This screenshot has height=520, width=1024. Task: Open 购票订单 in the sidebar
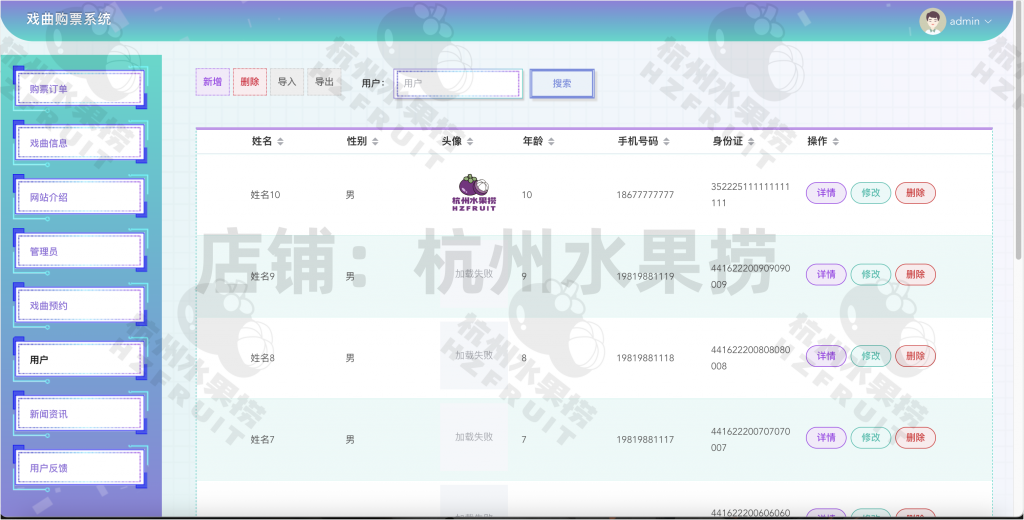79,89
